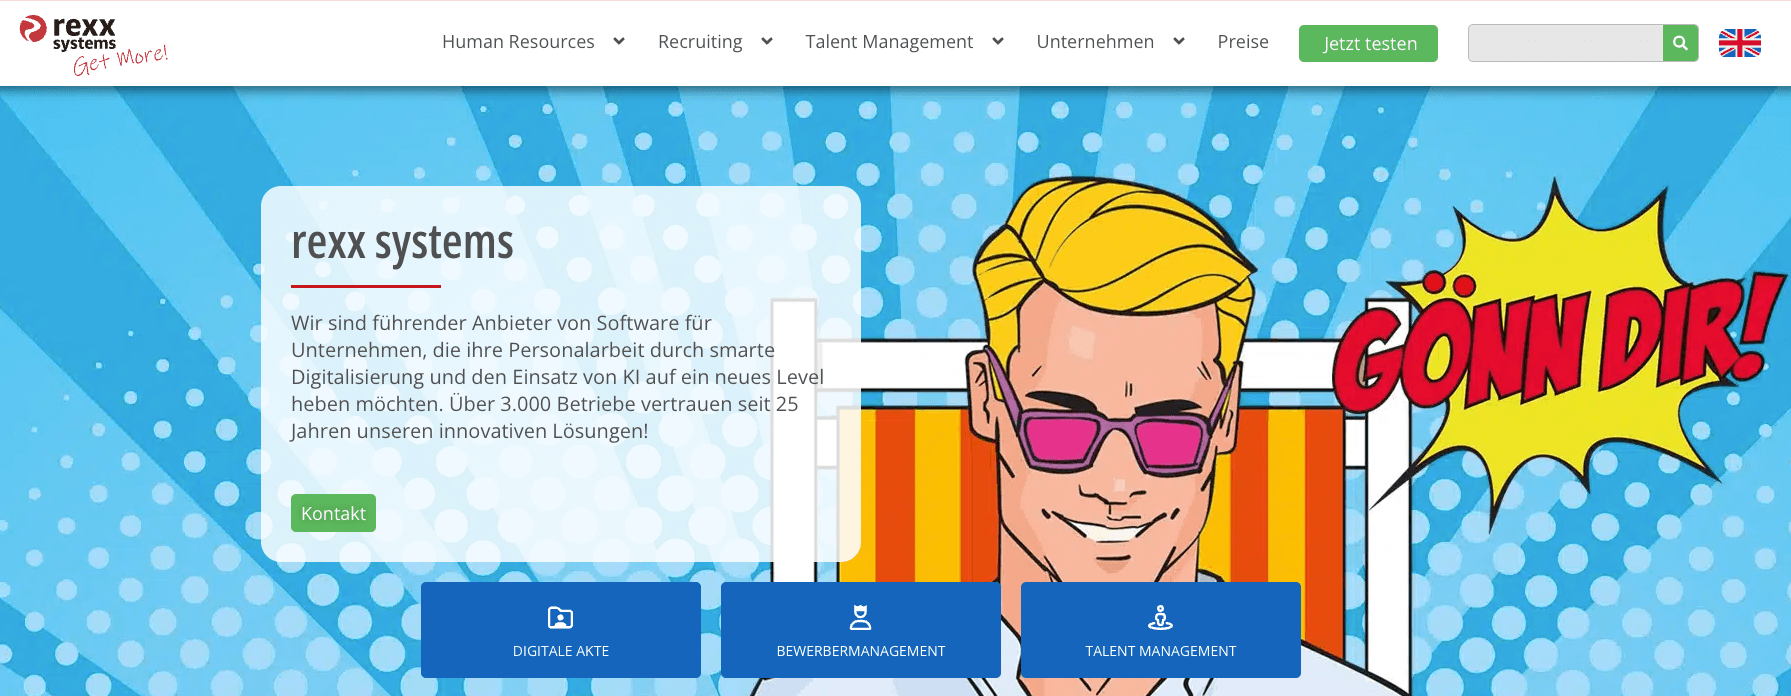Click the Talent Management tile icon

pyautogui.click(x=1160, y=618)
